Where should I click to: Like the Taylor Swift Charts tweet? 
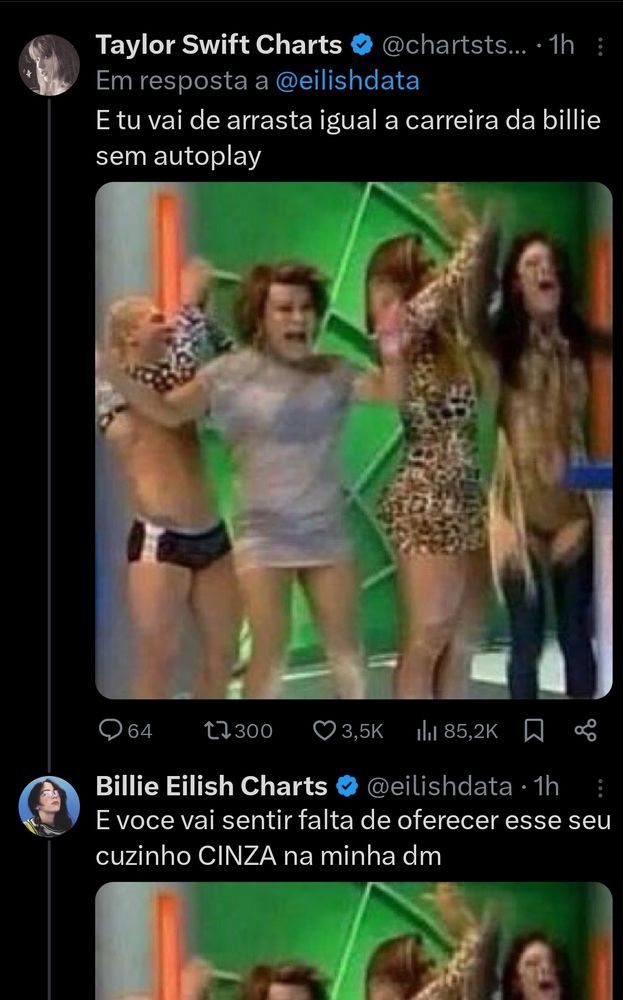pyautogui.click(x=348, y=730)
